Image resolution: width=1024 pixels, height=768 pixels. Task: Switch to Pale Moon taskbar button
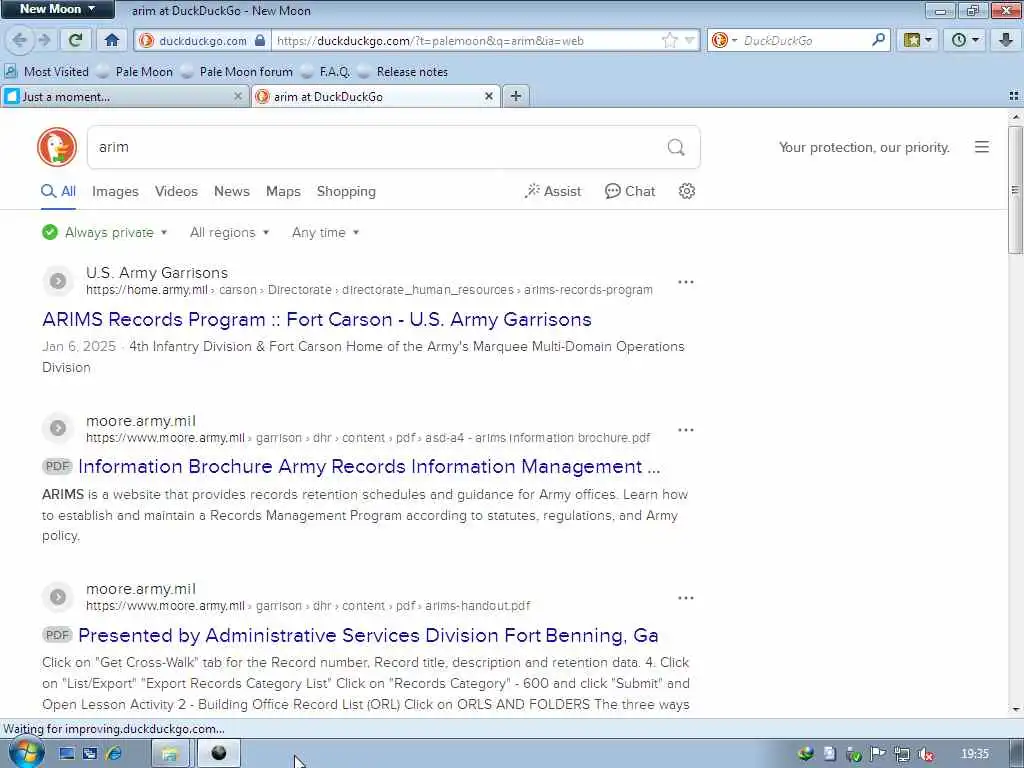point(219,754)
